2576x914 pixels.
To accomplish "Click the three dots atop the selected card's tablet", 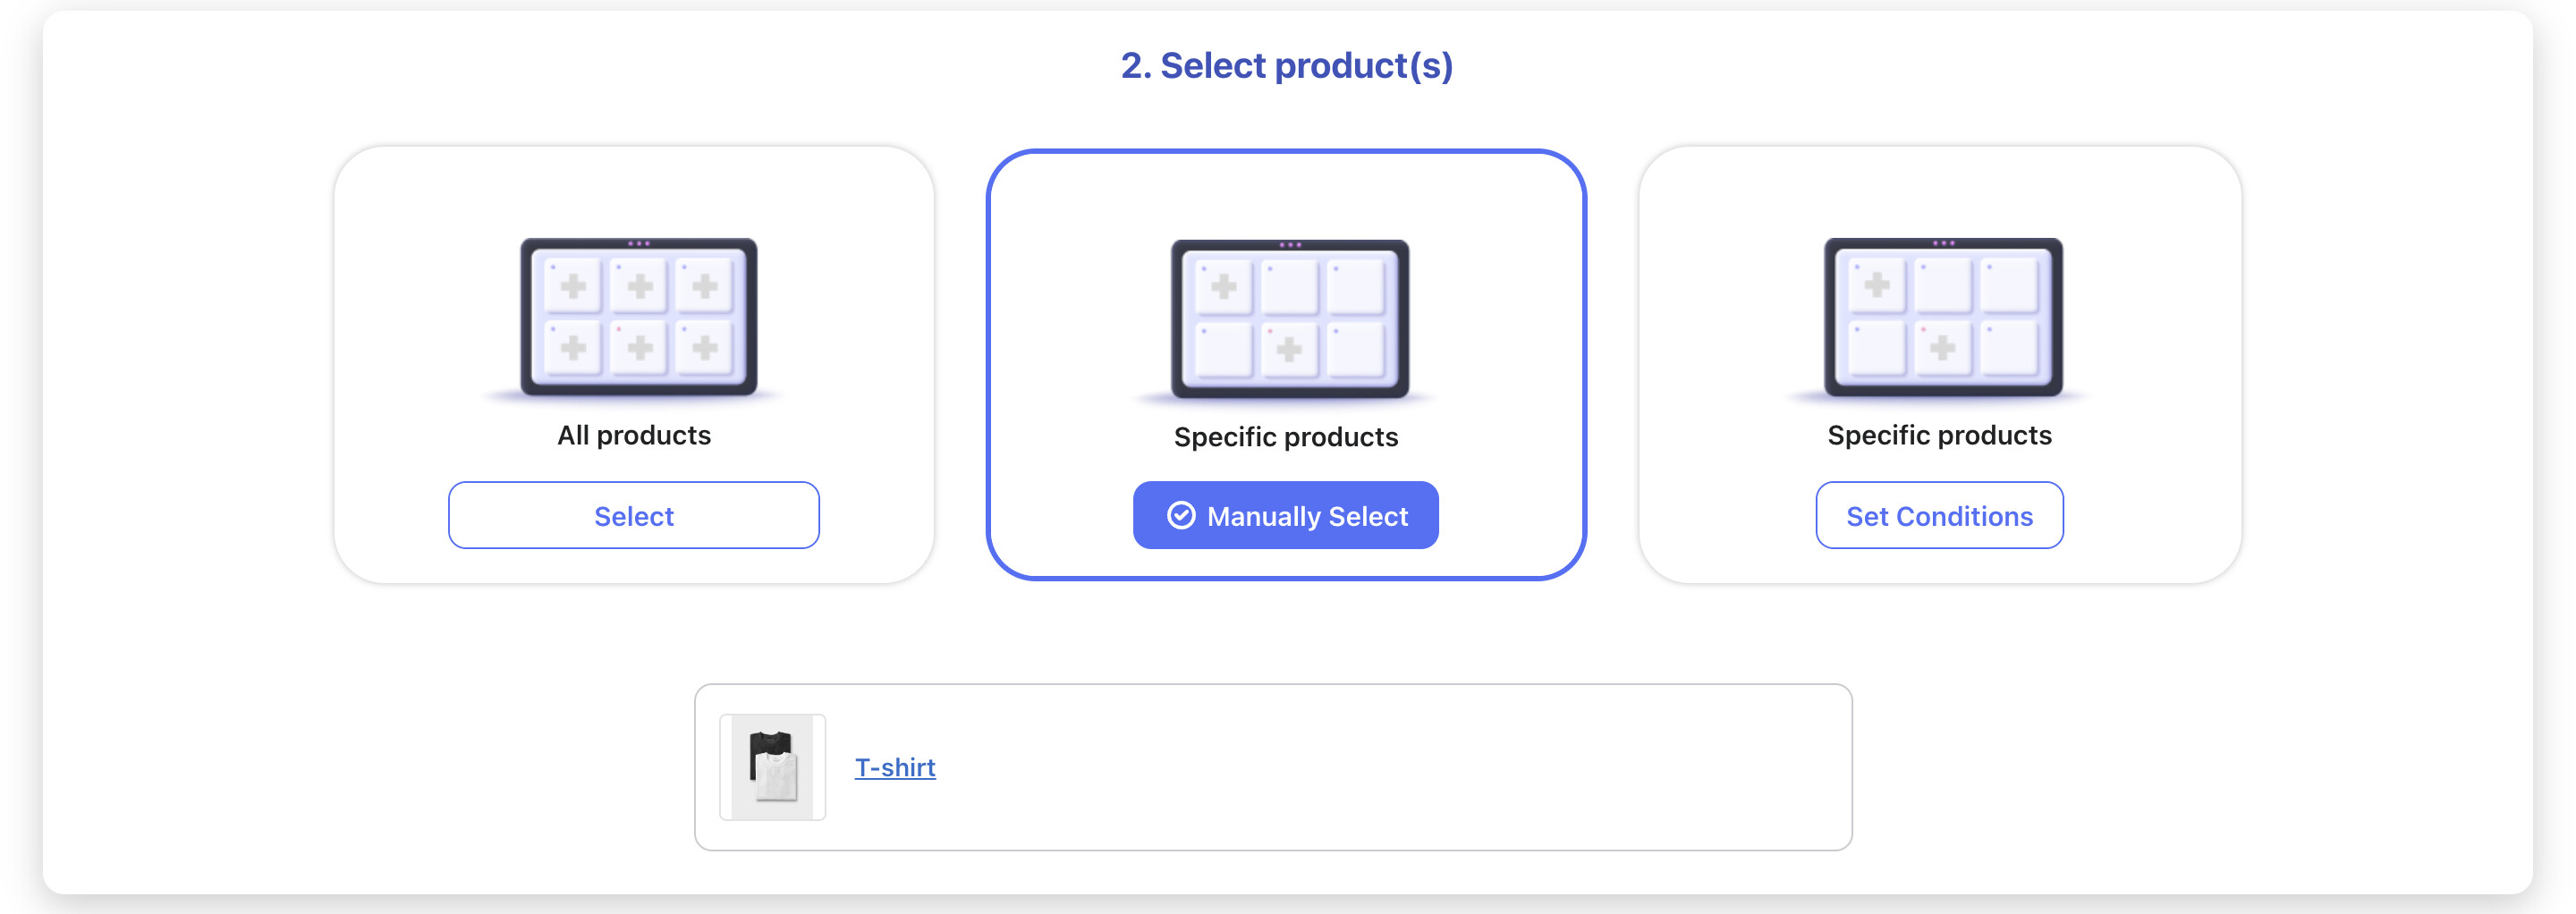I will (x=1290, y=244).
